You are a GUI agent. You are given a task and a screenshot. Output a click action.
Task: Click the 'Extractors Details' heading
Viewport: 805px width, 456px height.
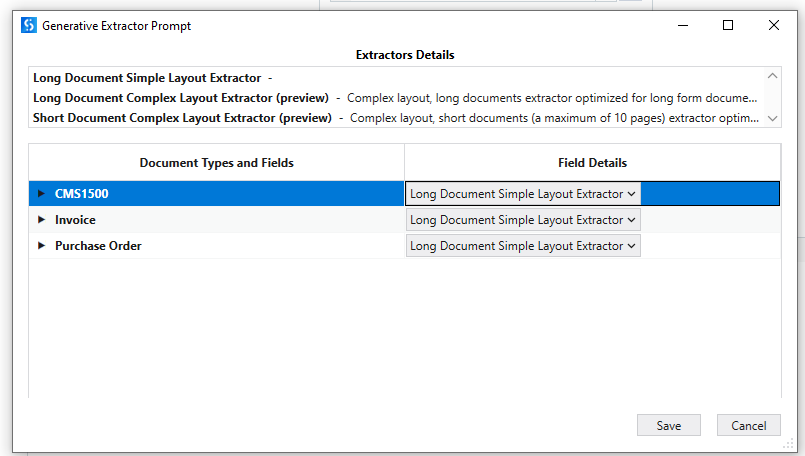(x=405, y=55)
